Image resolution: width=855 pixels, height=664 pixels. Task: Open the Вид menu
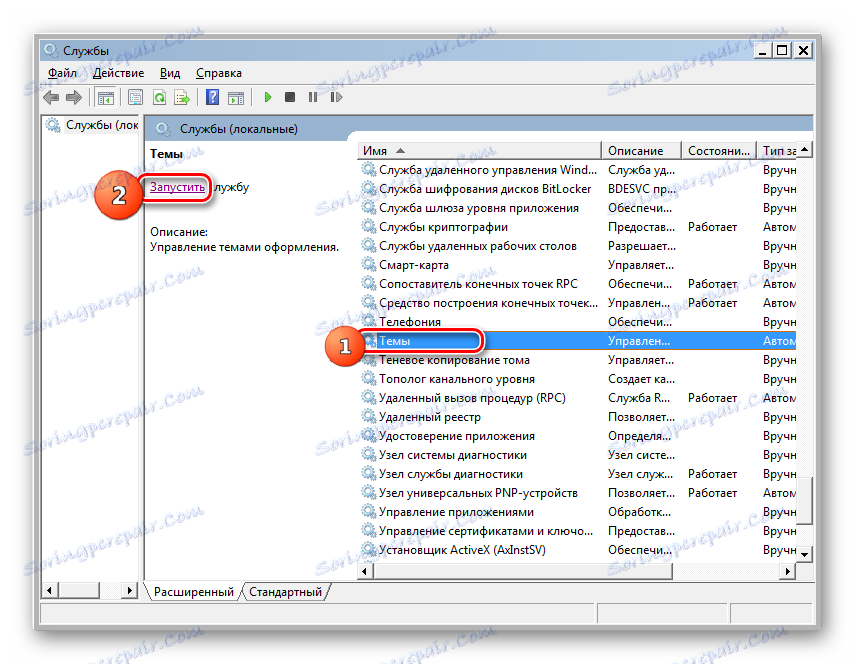point(170,73)
